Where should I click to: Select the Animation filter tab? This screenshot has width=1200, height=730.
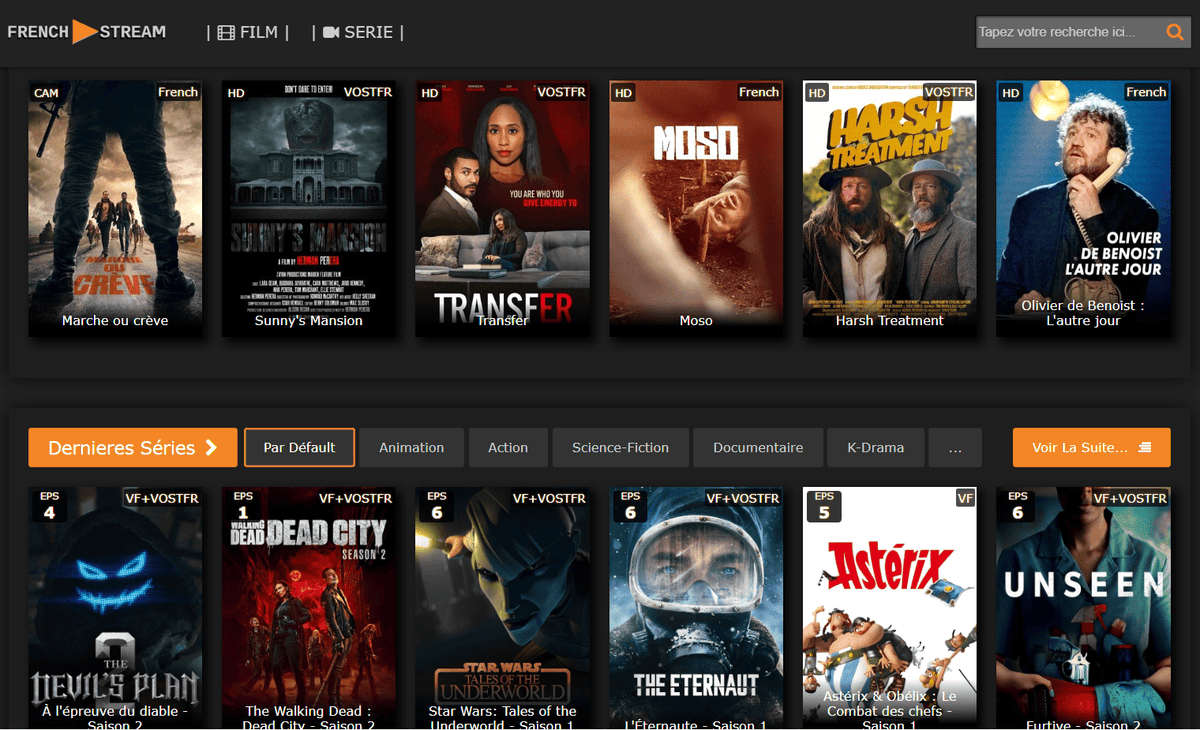(x=411, y=448)
